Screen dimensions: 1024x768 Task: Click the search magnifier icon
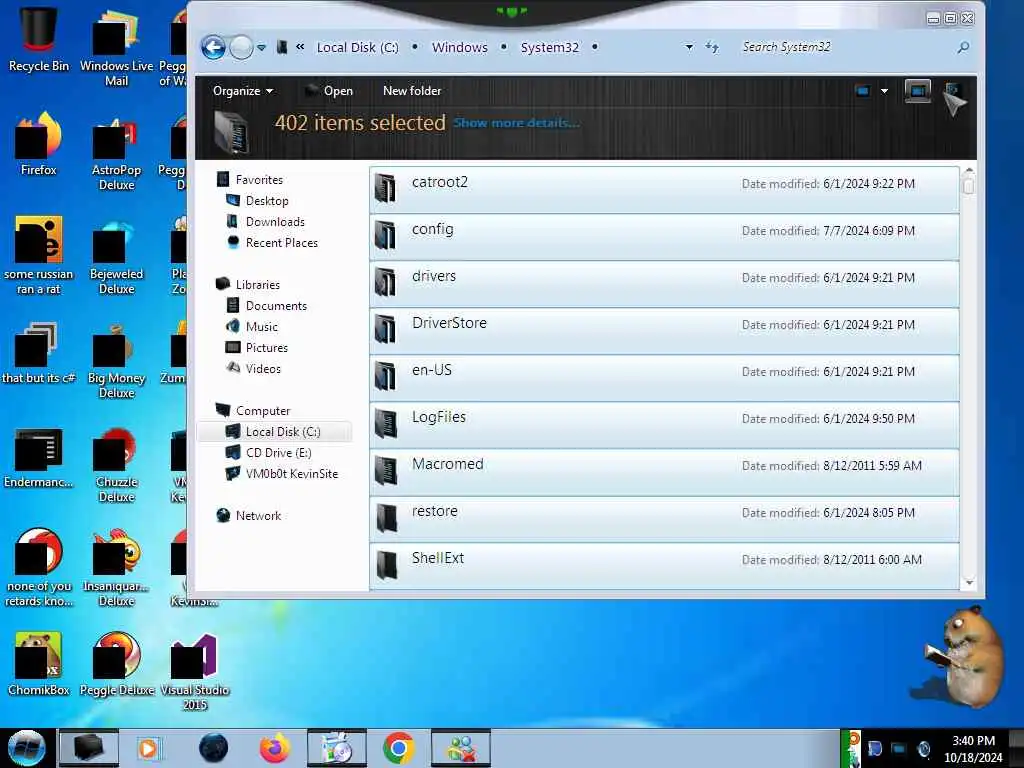coord(963,47)
